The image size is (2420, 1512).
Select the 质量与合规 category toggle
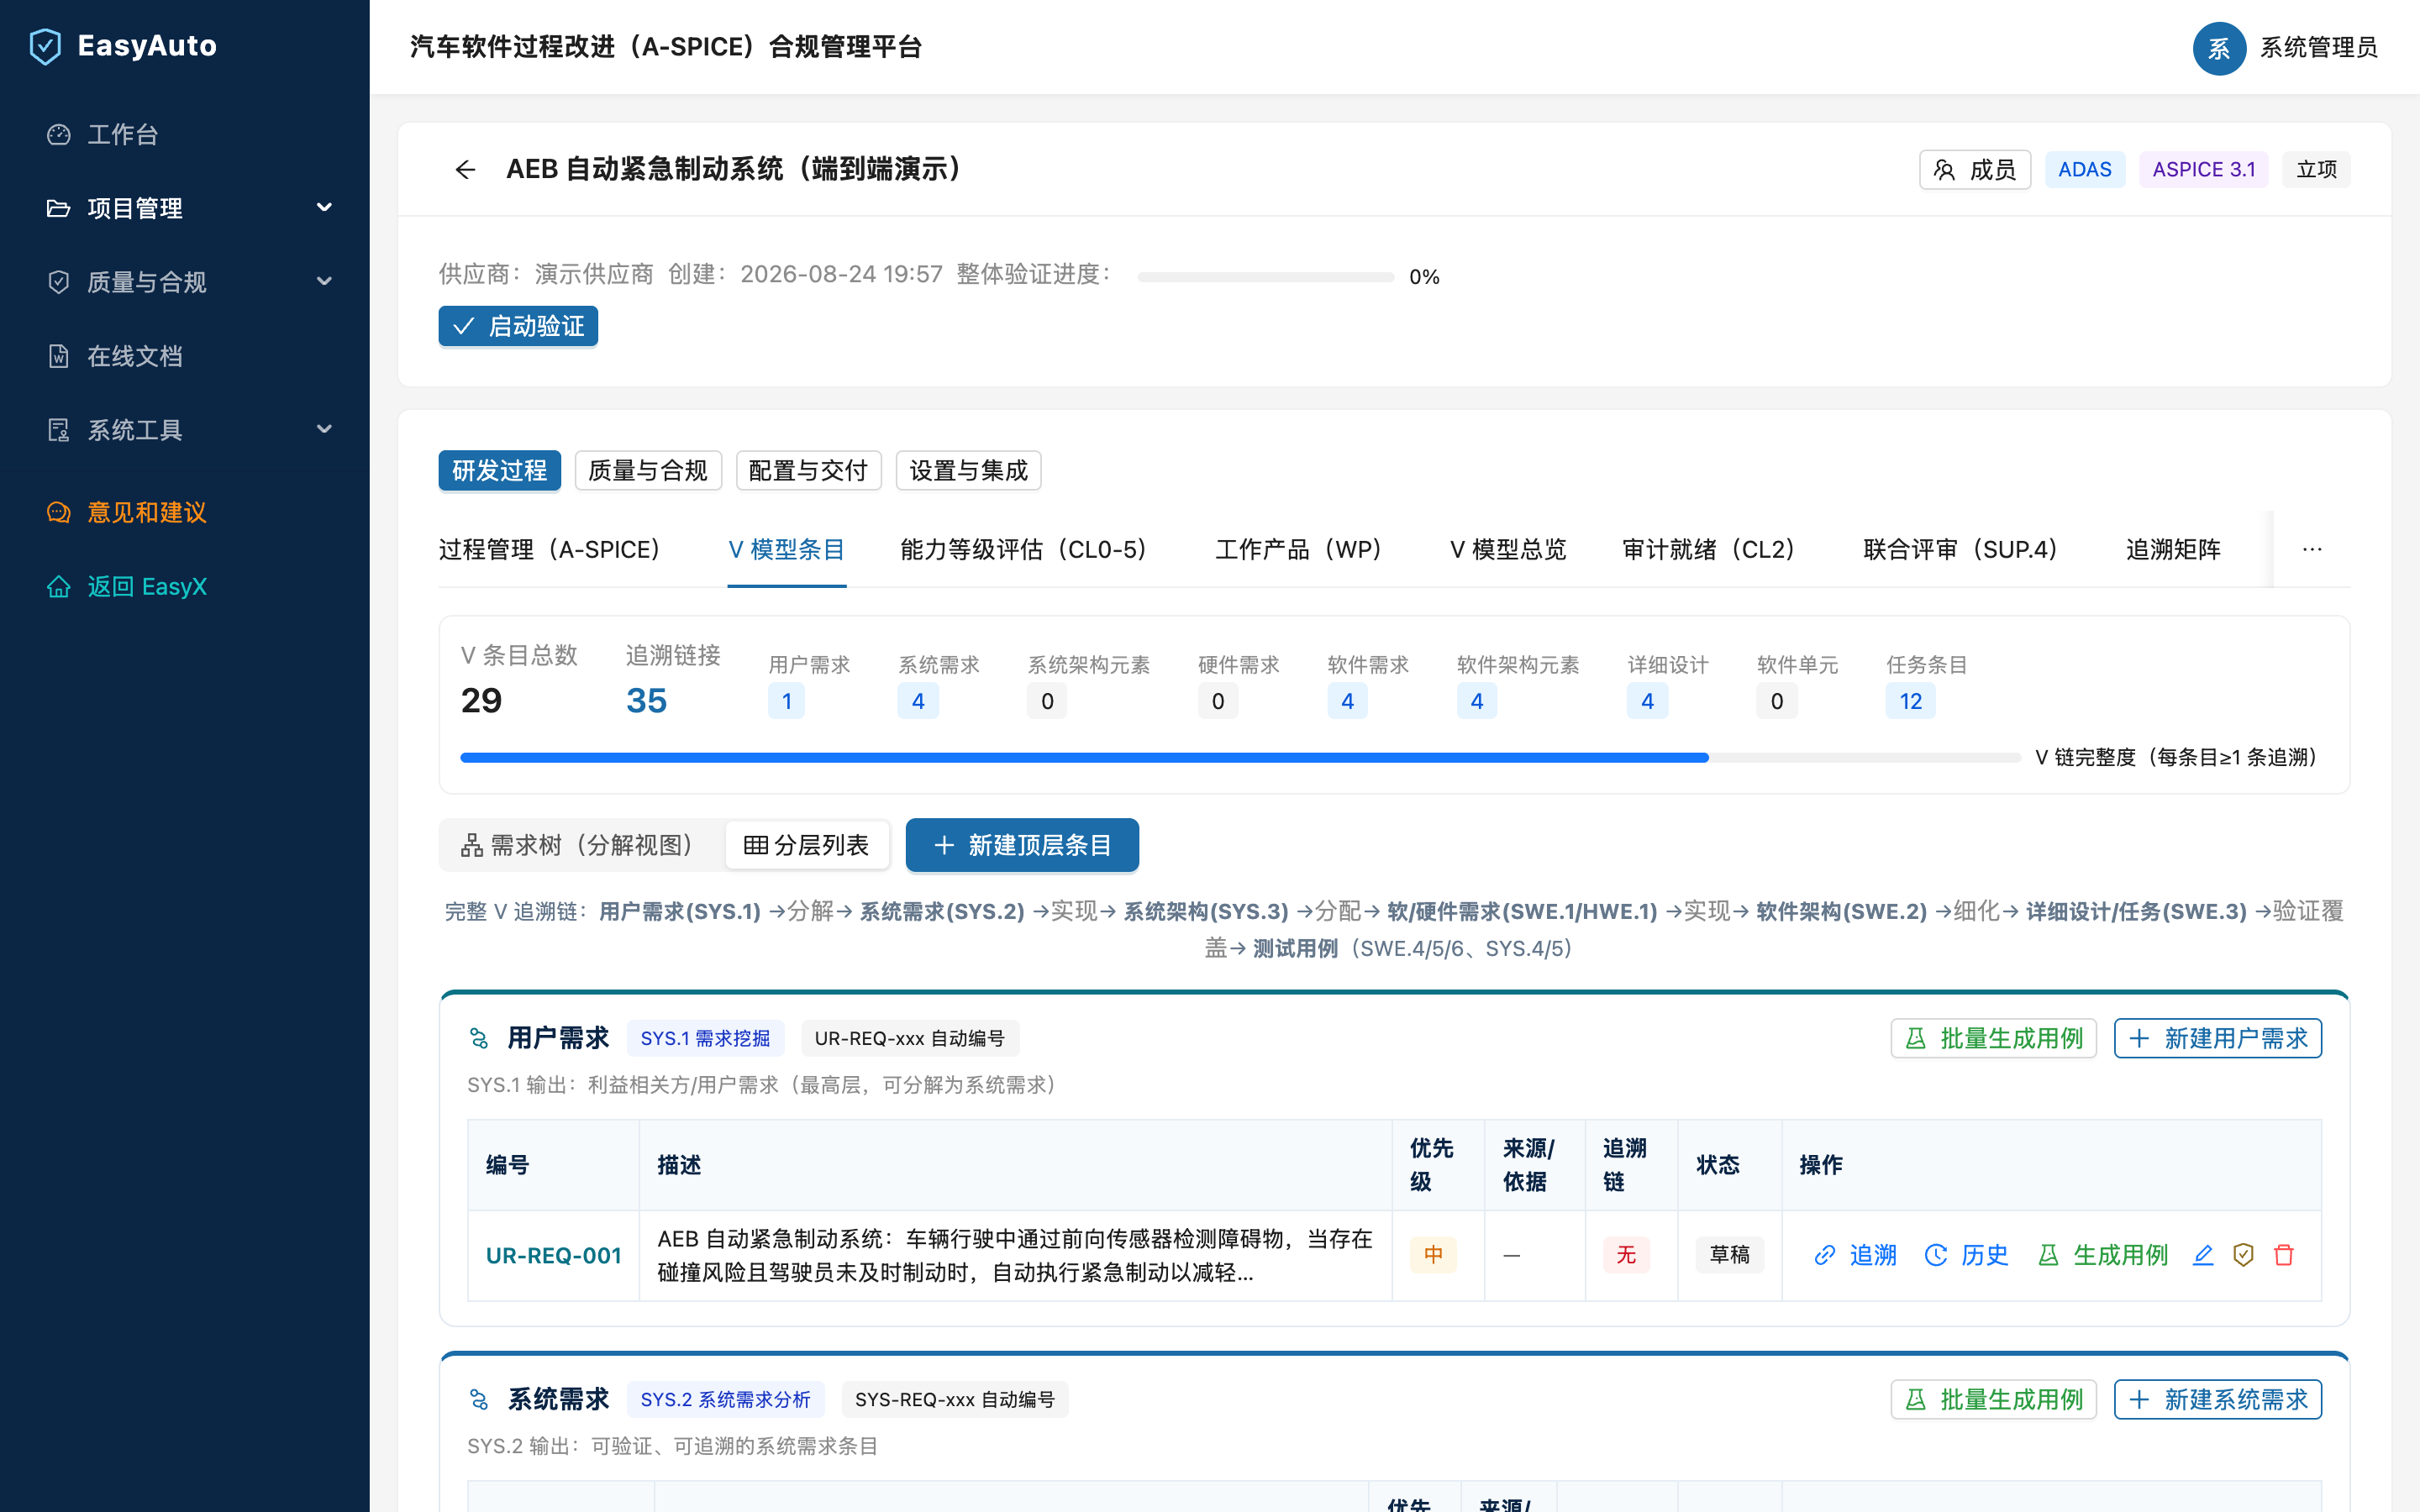click(x=648, y=471)
